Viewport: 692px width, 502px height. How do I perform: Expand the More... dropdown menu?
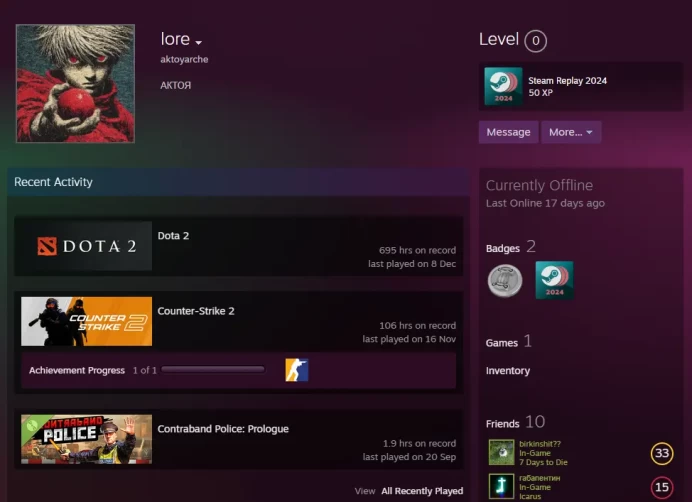[571, 132]
